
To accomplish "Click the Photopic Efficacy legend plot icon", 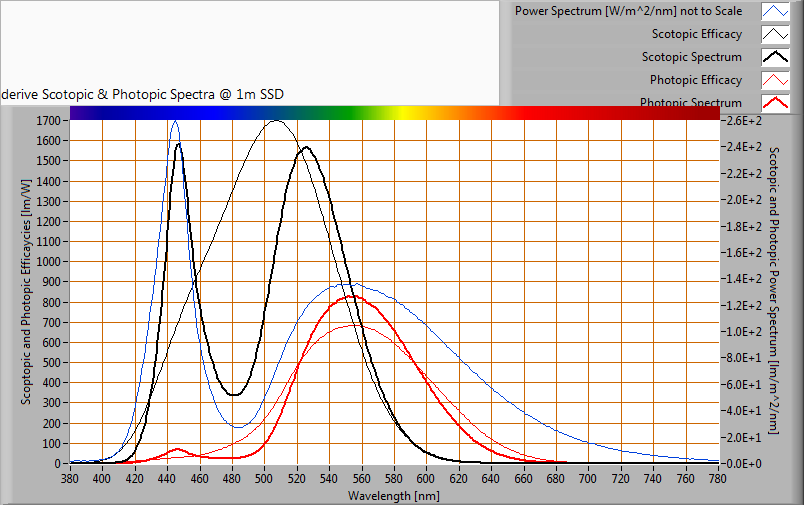I will pos(776,80).
